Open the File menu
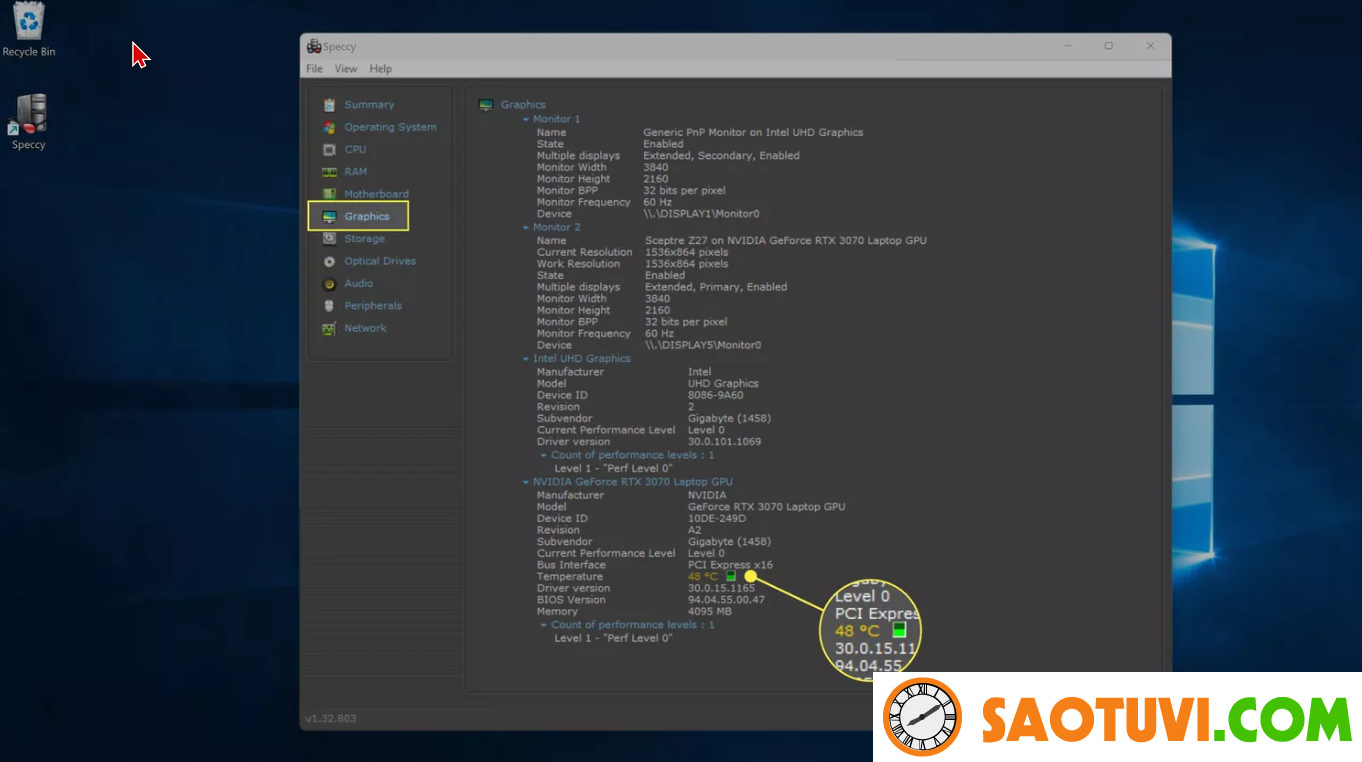Screen dimensions: 1362x762 tap(314, 69)
